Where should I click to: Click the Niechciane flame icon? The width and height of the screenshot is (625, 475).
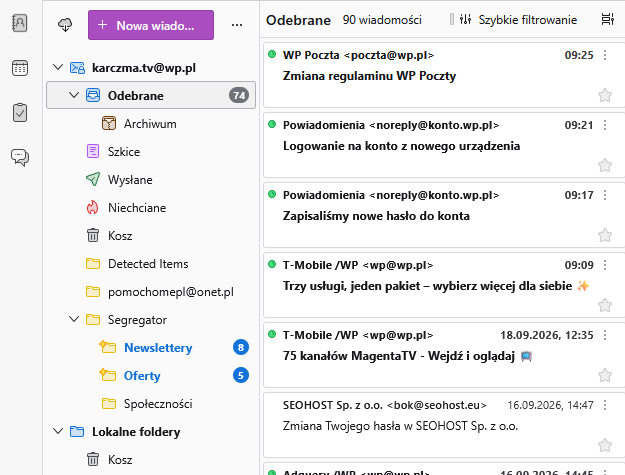coord(92,208)
